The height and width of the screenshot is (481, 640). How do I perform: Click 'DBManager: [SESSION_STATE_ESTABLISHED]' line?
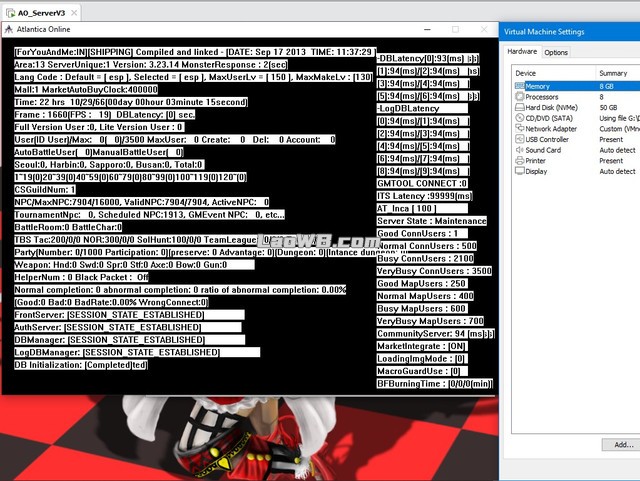tap(129, 340)
